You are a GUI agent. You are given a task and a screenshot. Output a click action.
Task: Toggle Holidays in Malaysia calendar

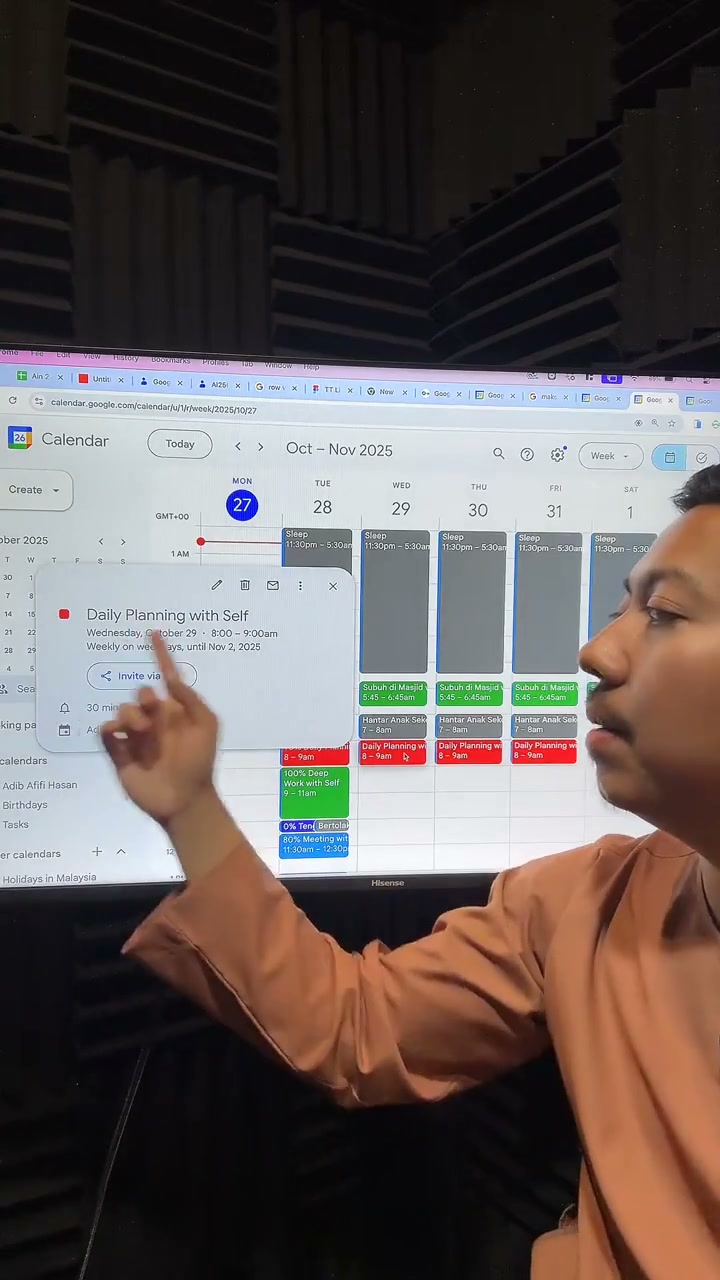tap(50, 878)
